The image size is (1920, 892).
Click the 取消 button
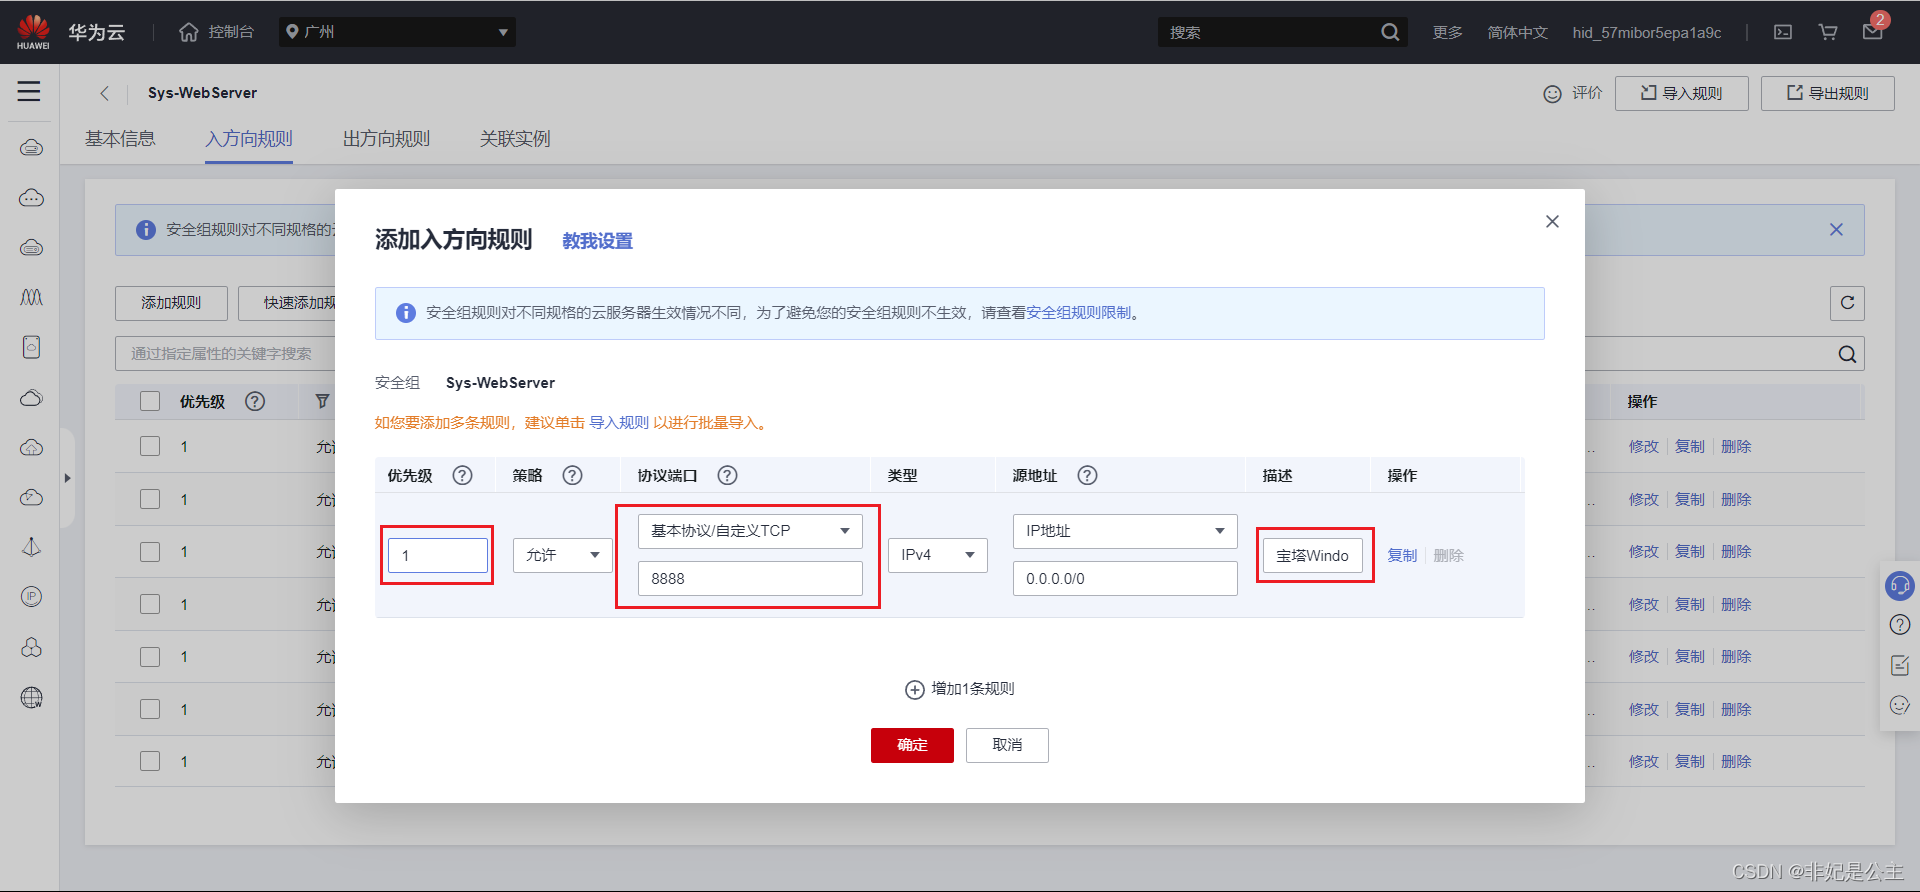tap(1007, 745)
